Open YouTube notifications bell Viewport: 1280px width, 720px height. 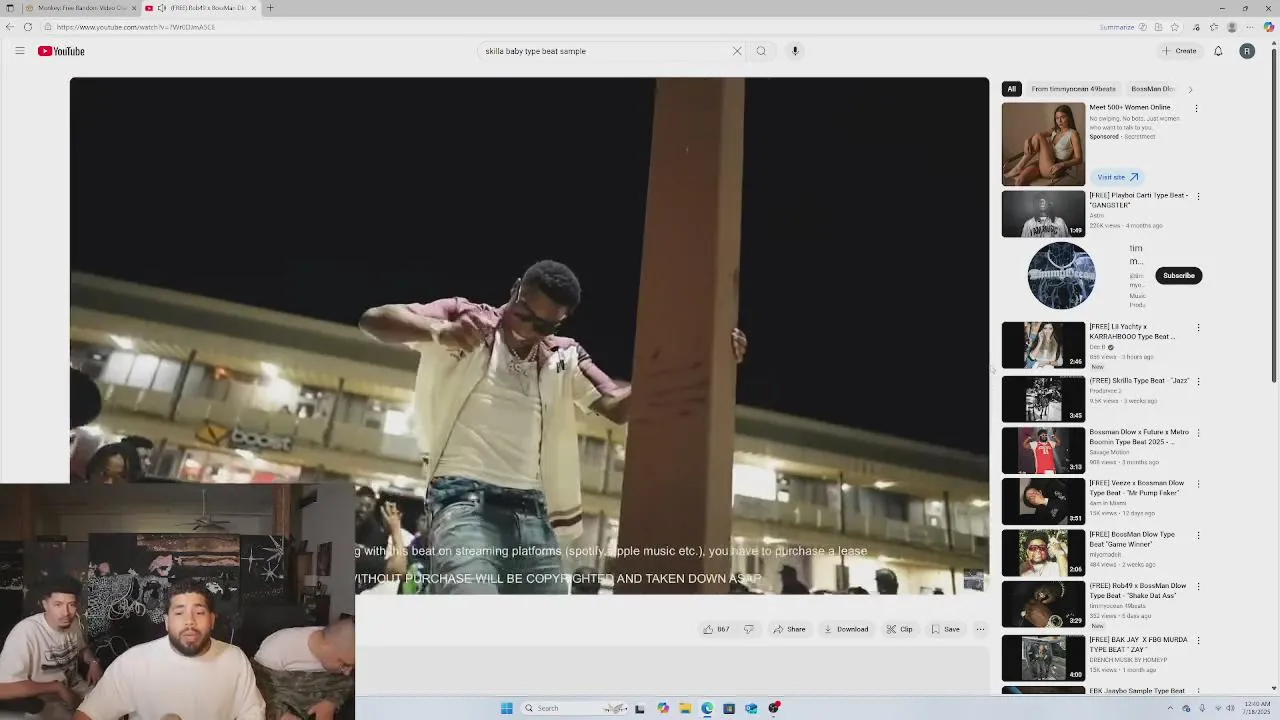click(x=1218, y=51)
